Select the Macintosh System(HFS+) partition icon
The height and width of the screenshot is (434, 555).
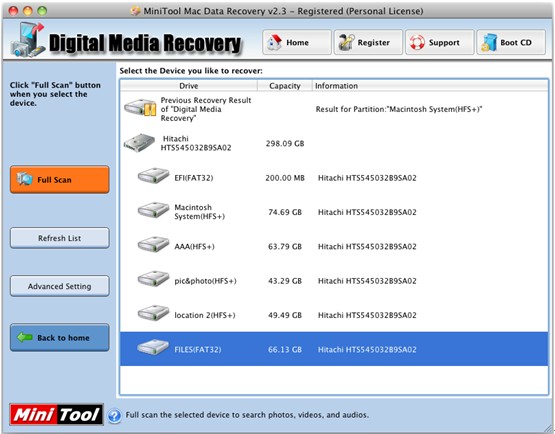(x=153, y=210)
